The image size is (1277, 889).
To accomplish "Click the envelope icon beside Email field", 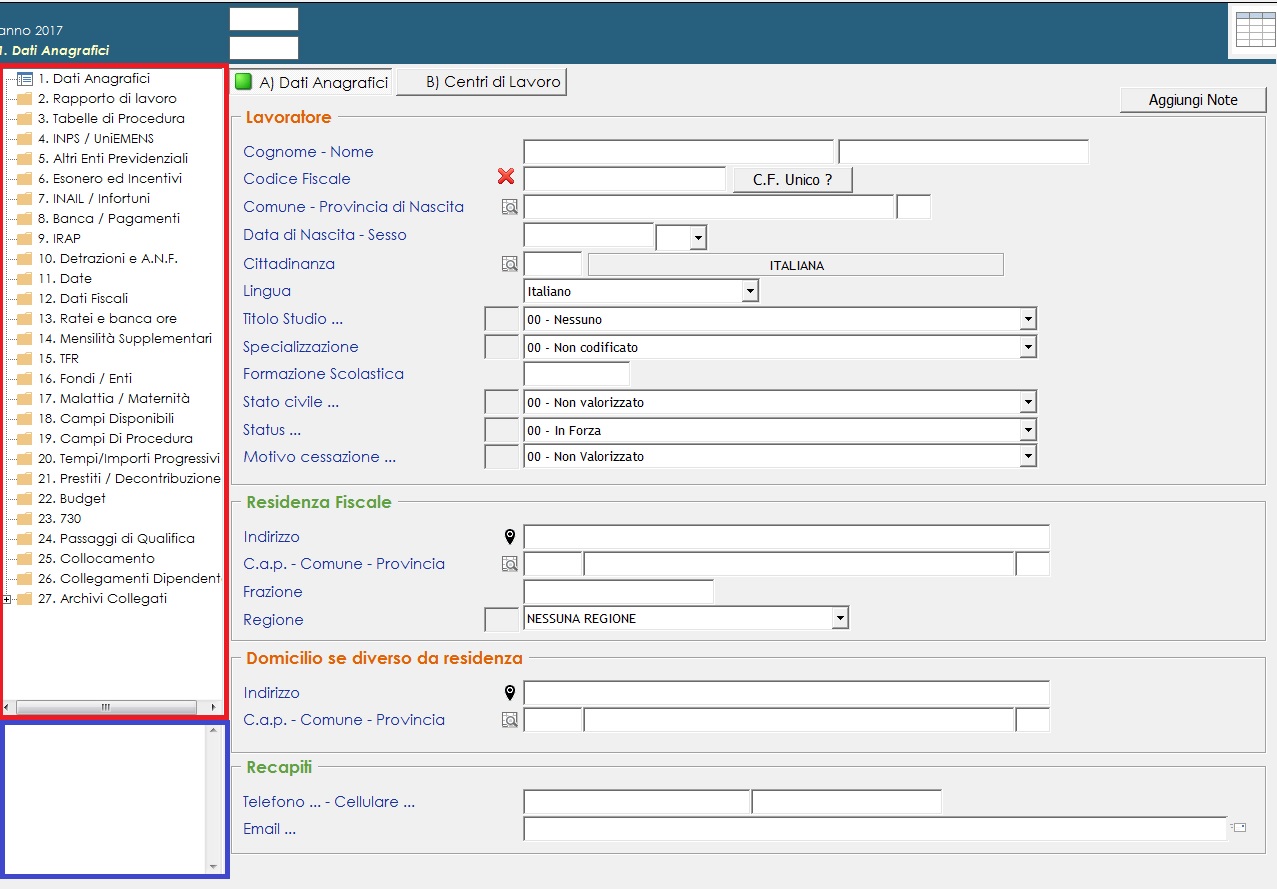I will [1239, 828].
